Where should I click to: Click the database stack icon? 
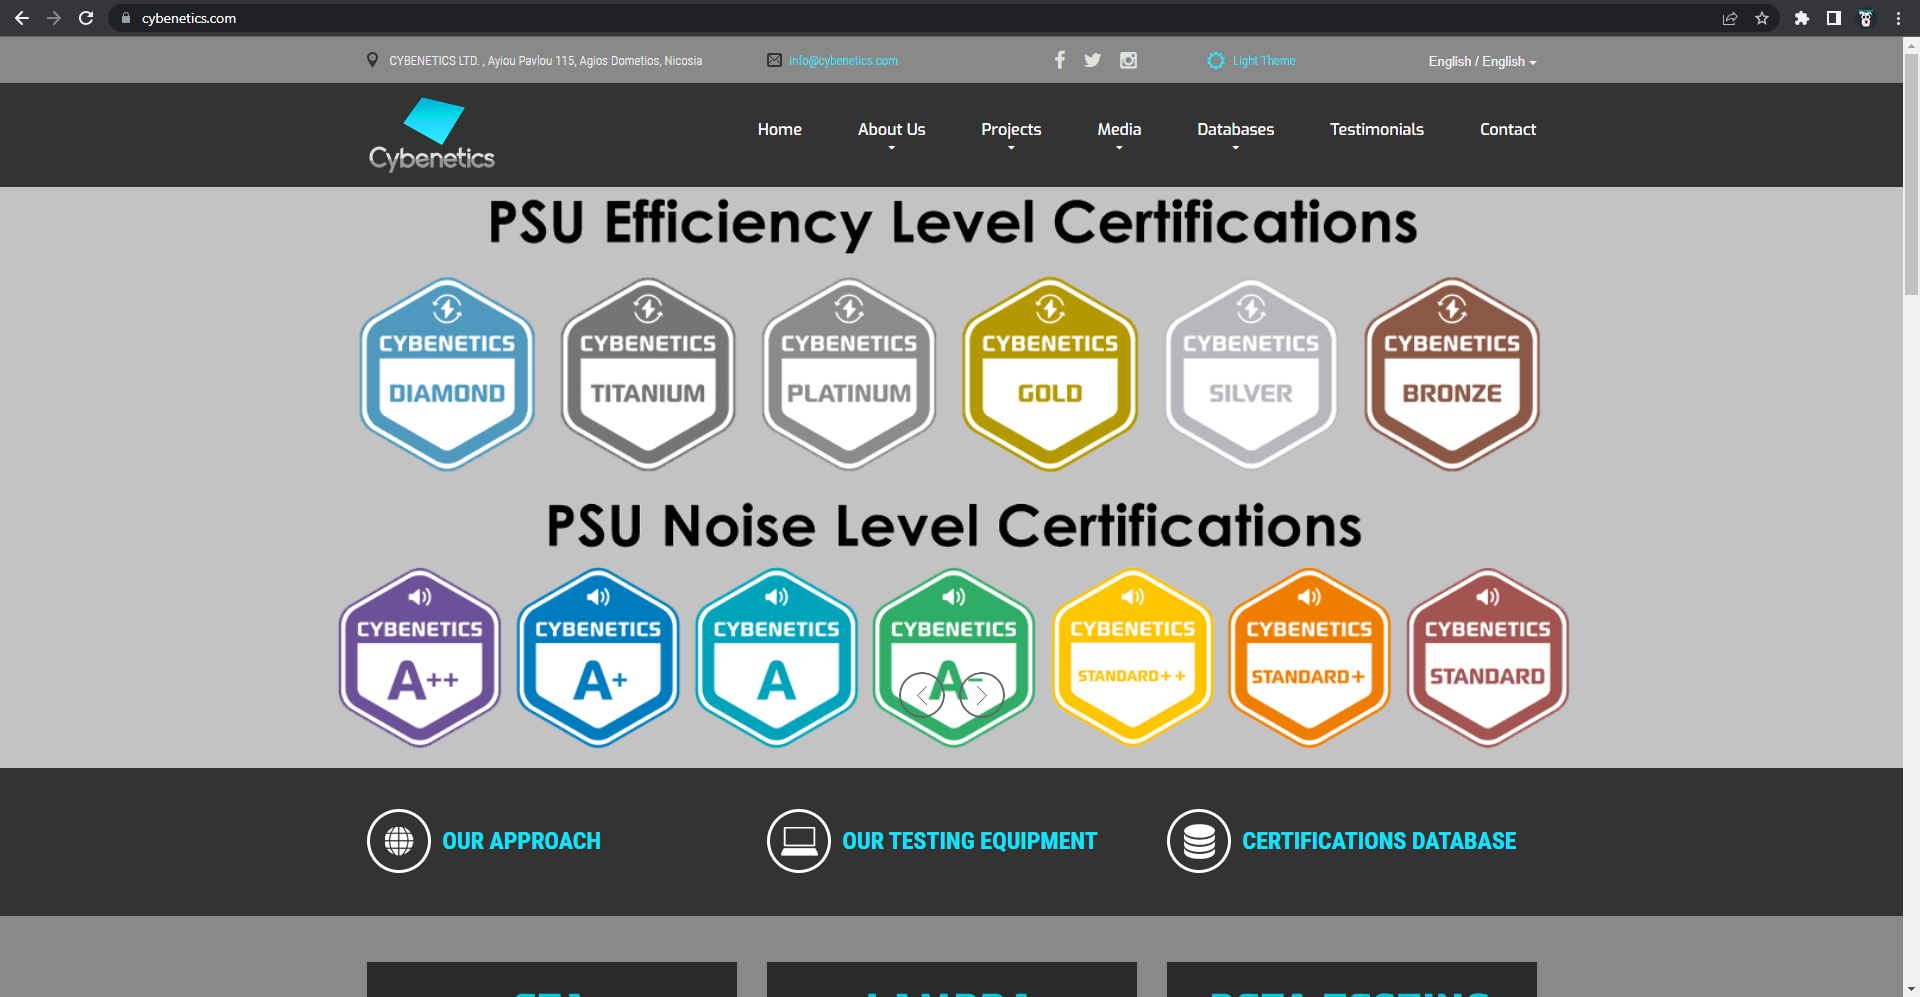1199,841
